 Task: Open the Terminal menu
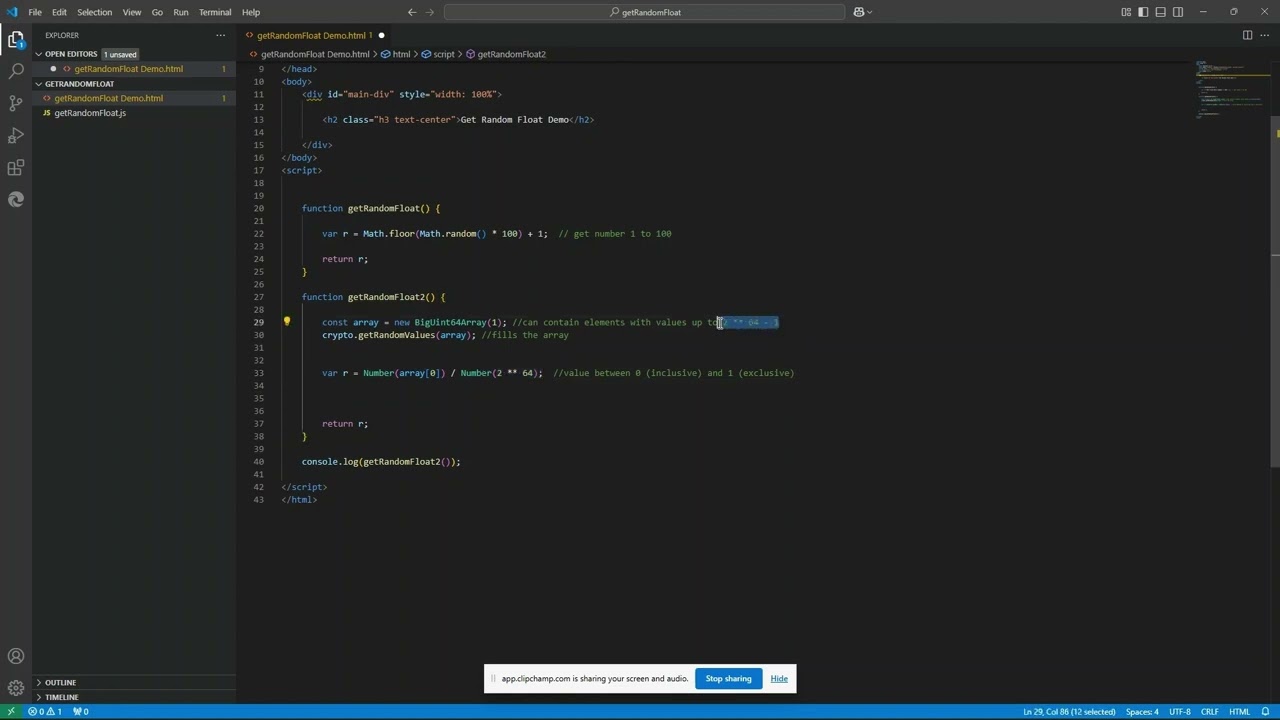215,12
